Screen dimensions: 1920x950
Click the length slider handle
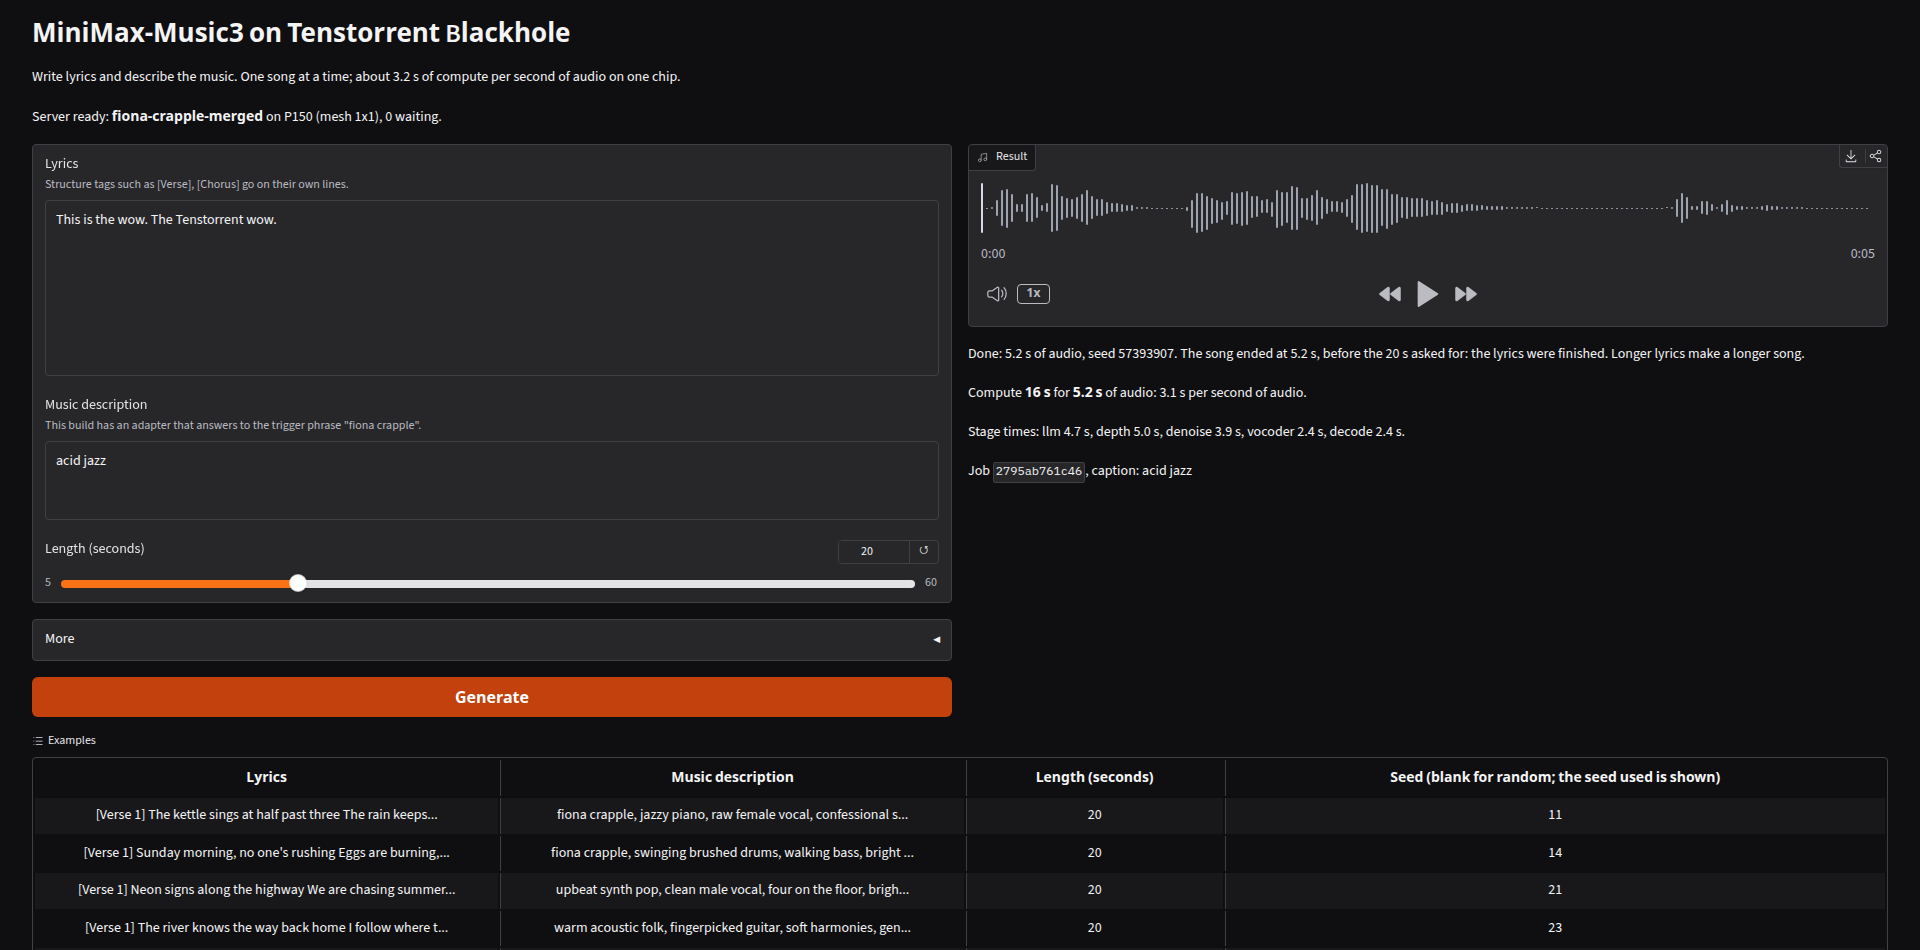(x=298, y=583)
